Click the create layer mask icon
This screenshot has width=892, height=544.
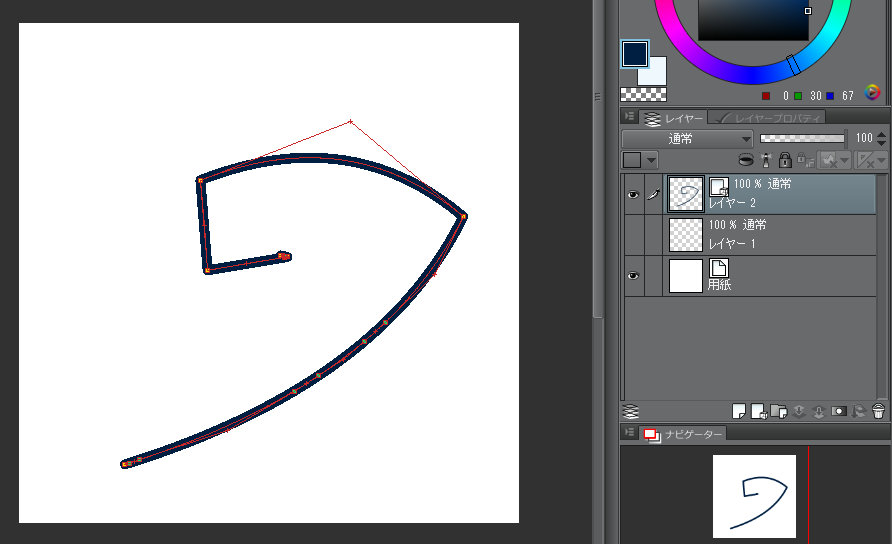[839, 411]
